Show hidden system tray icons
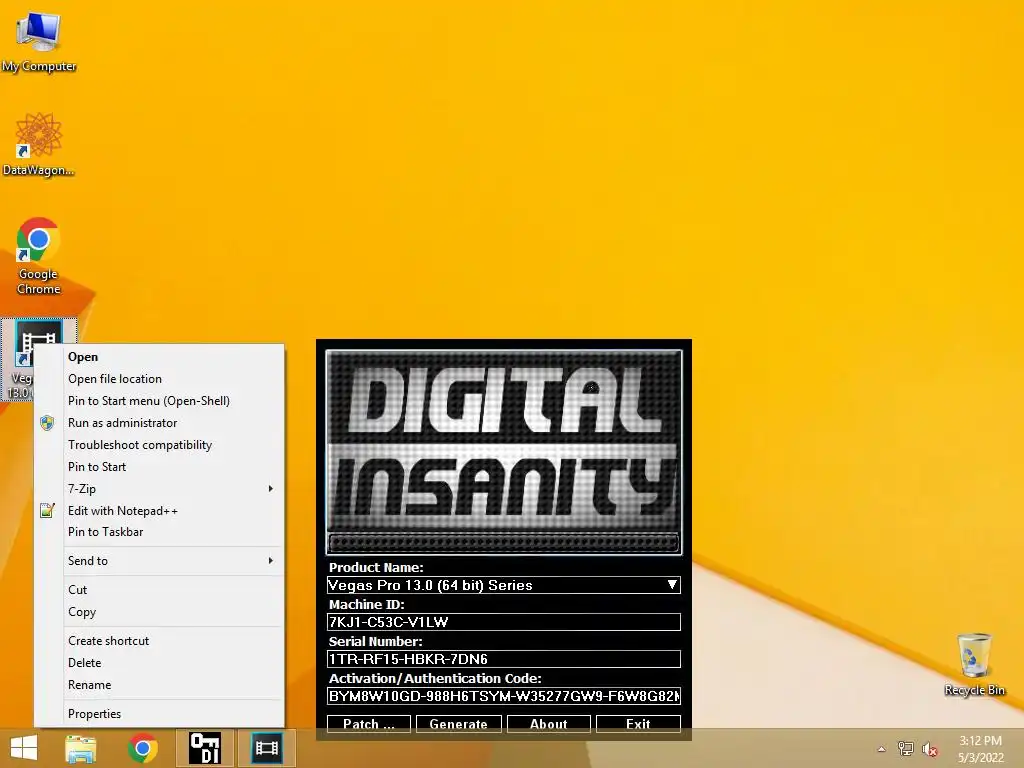Viewport: 1024px width, 768px height. tap(882, 749)
